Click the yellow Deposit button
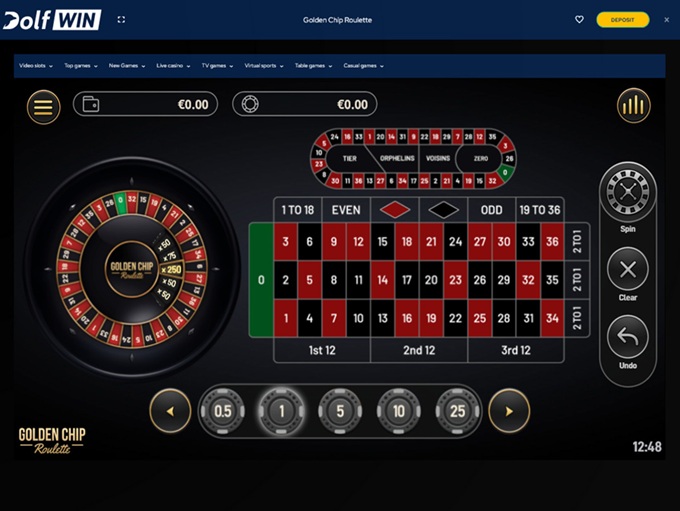Screen dimensions: 680x511 coord(622,20)
